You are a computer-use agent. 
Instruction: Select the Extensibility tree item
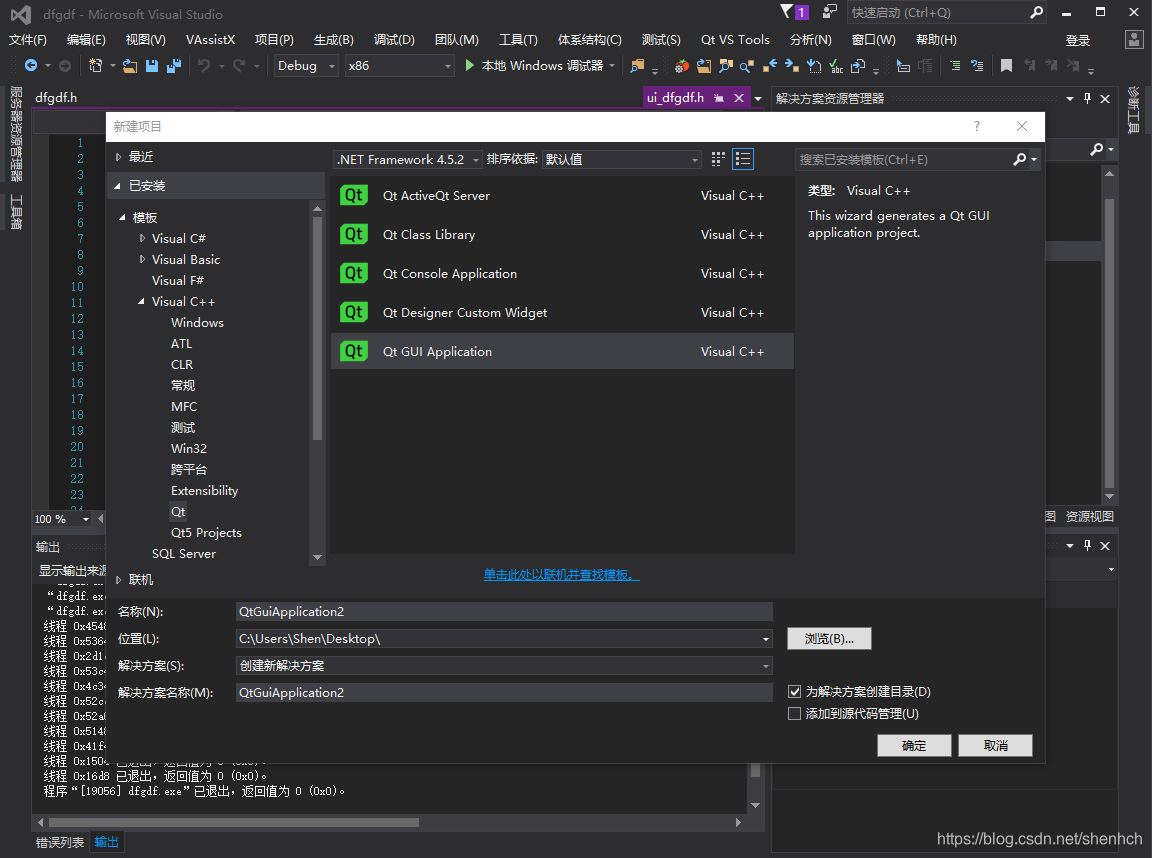coord(204,490)
